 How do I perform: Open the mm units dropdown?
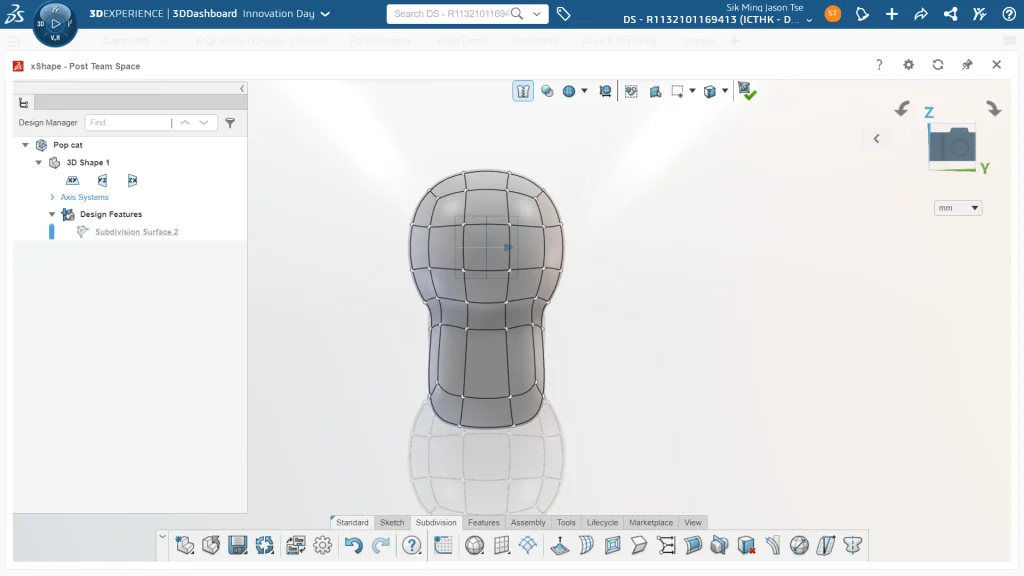coord(957,208)
